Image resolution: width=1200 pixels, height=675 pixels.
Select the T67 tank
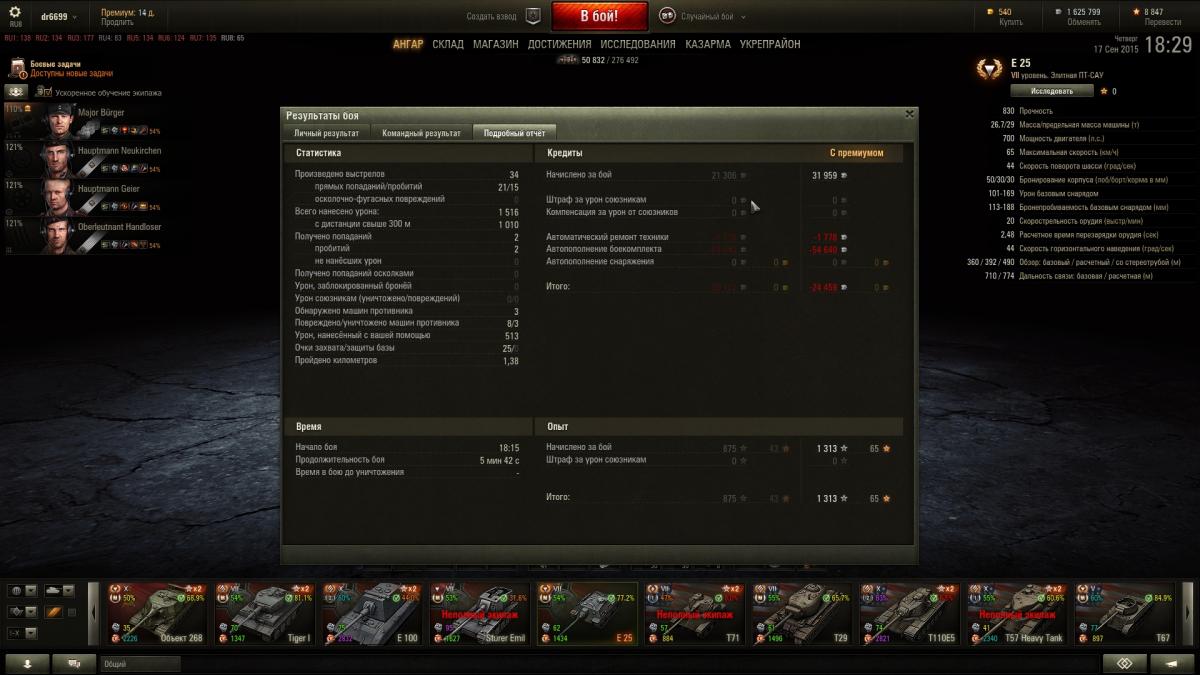1124,614
